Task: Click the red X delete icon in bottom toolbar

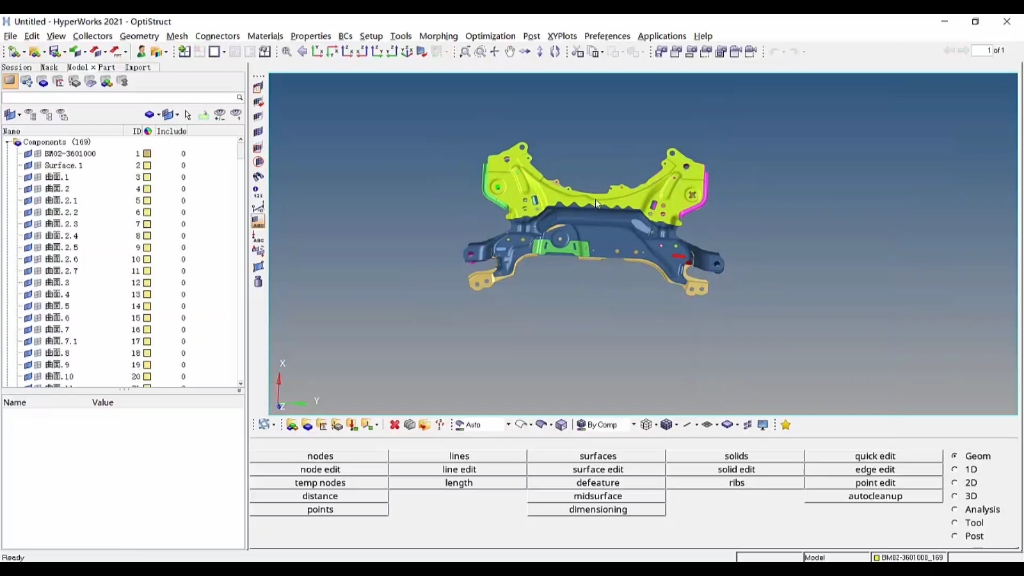Action: pyautogui.click(x=394, y=425)
